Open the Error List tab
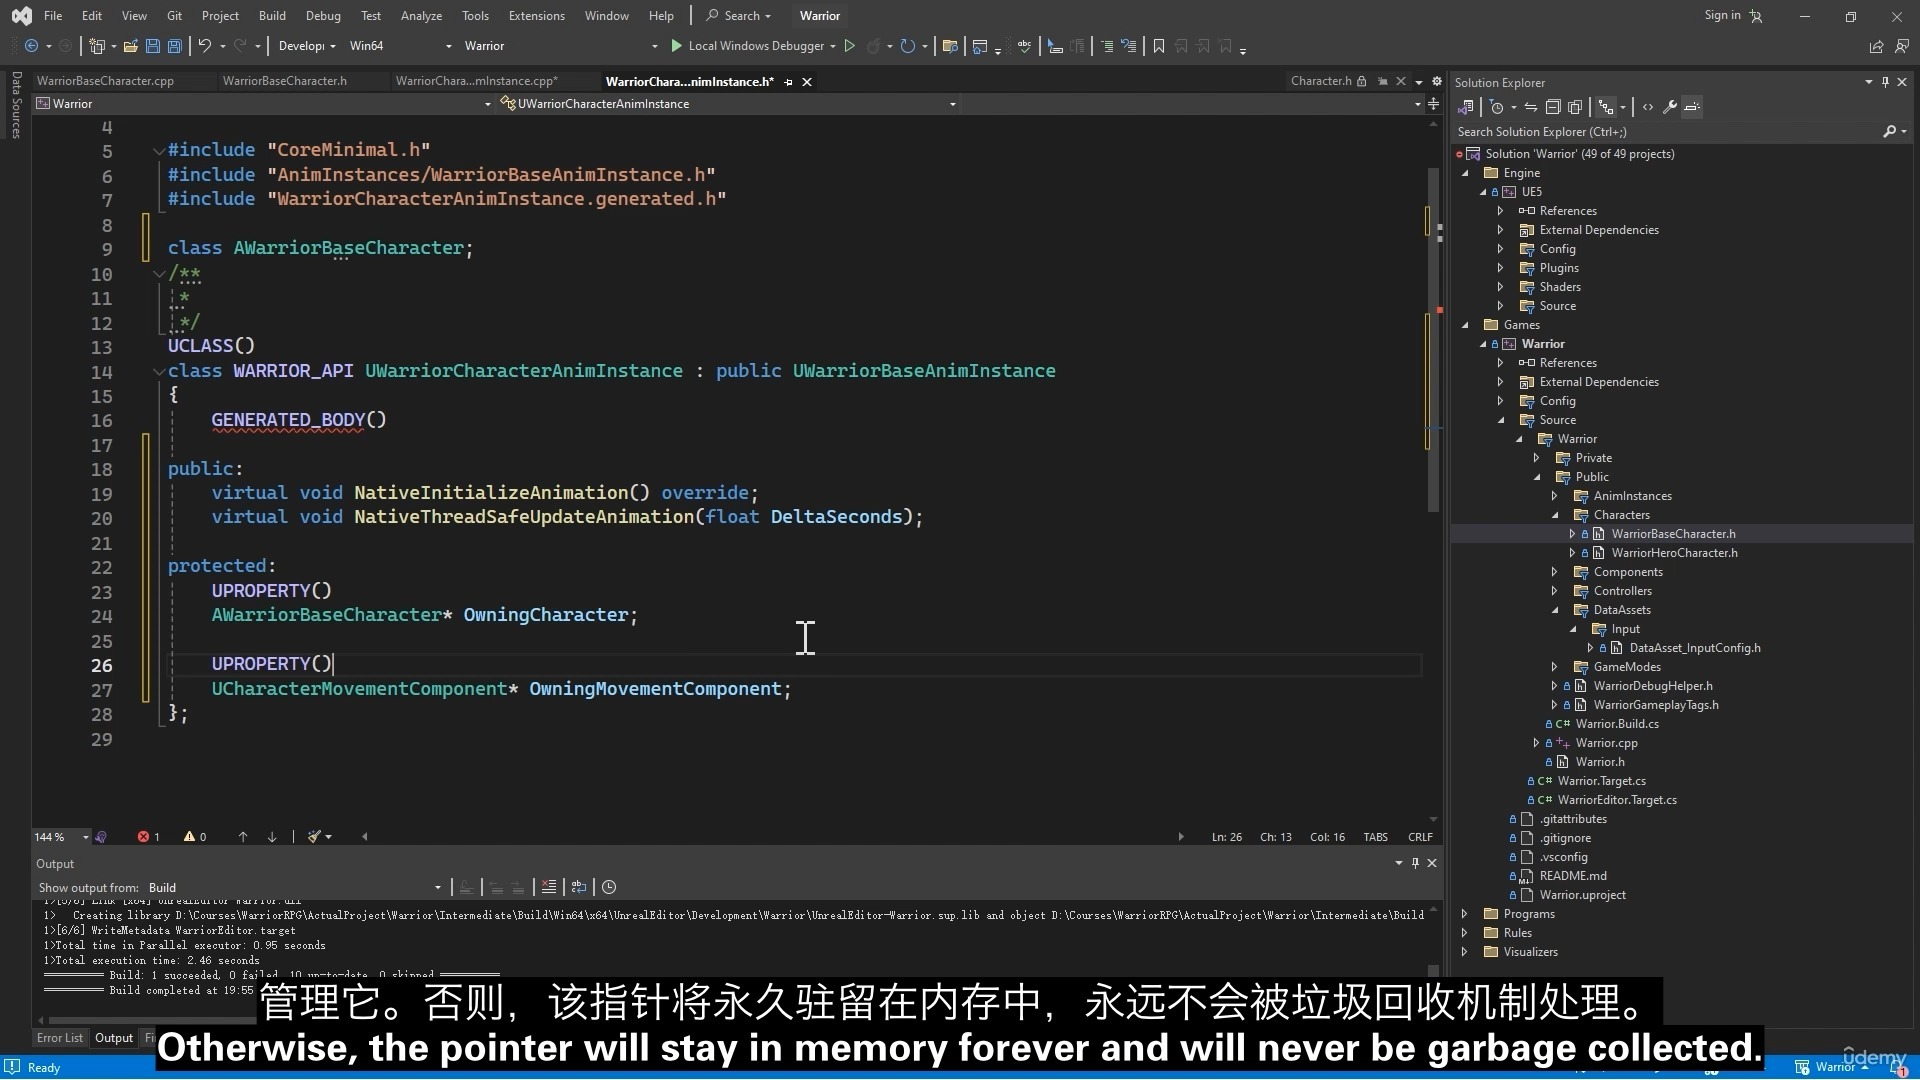This screenshot has width=1920, height=1080. pyautogui.click(x=60, y=1038)
